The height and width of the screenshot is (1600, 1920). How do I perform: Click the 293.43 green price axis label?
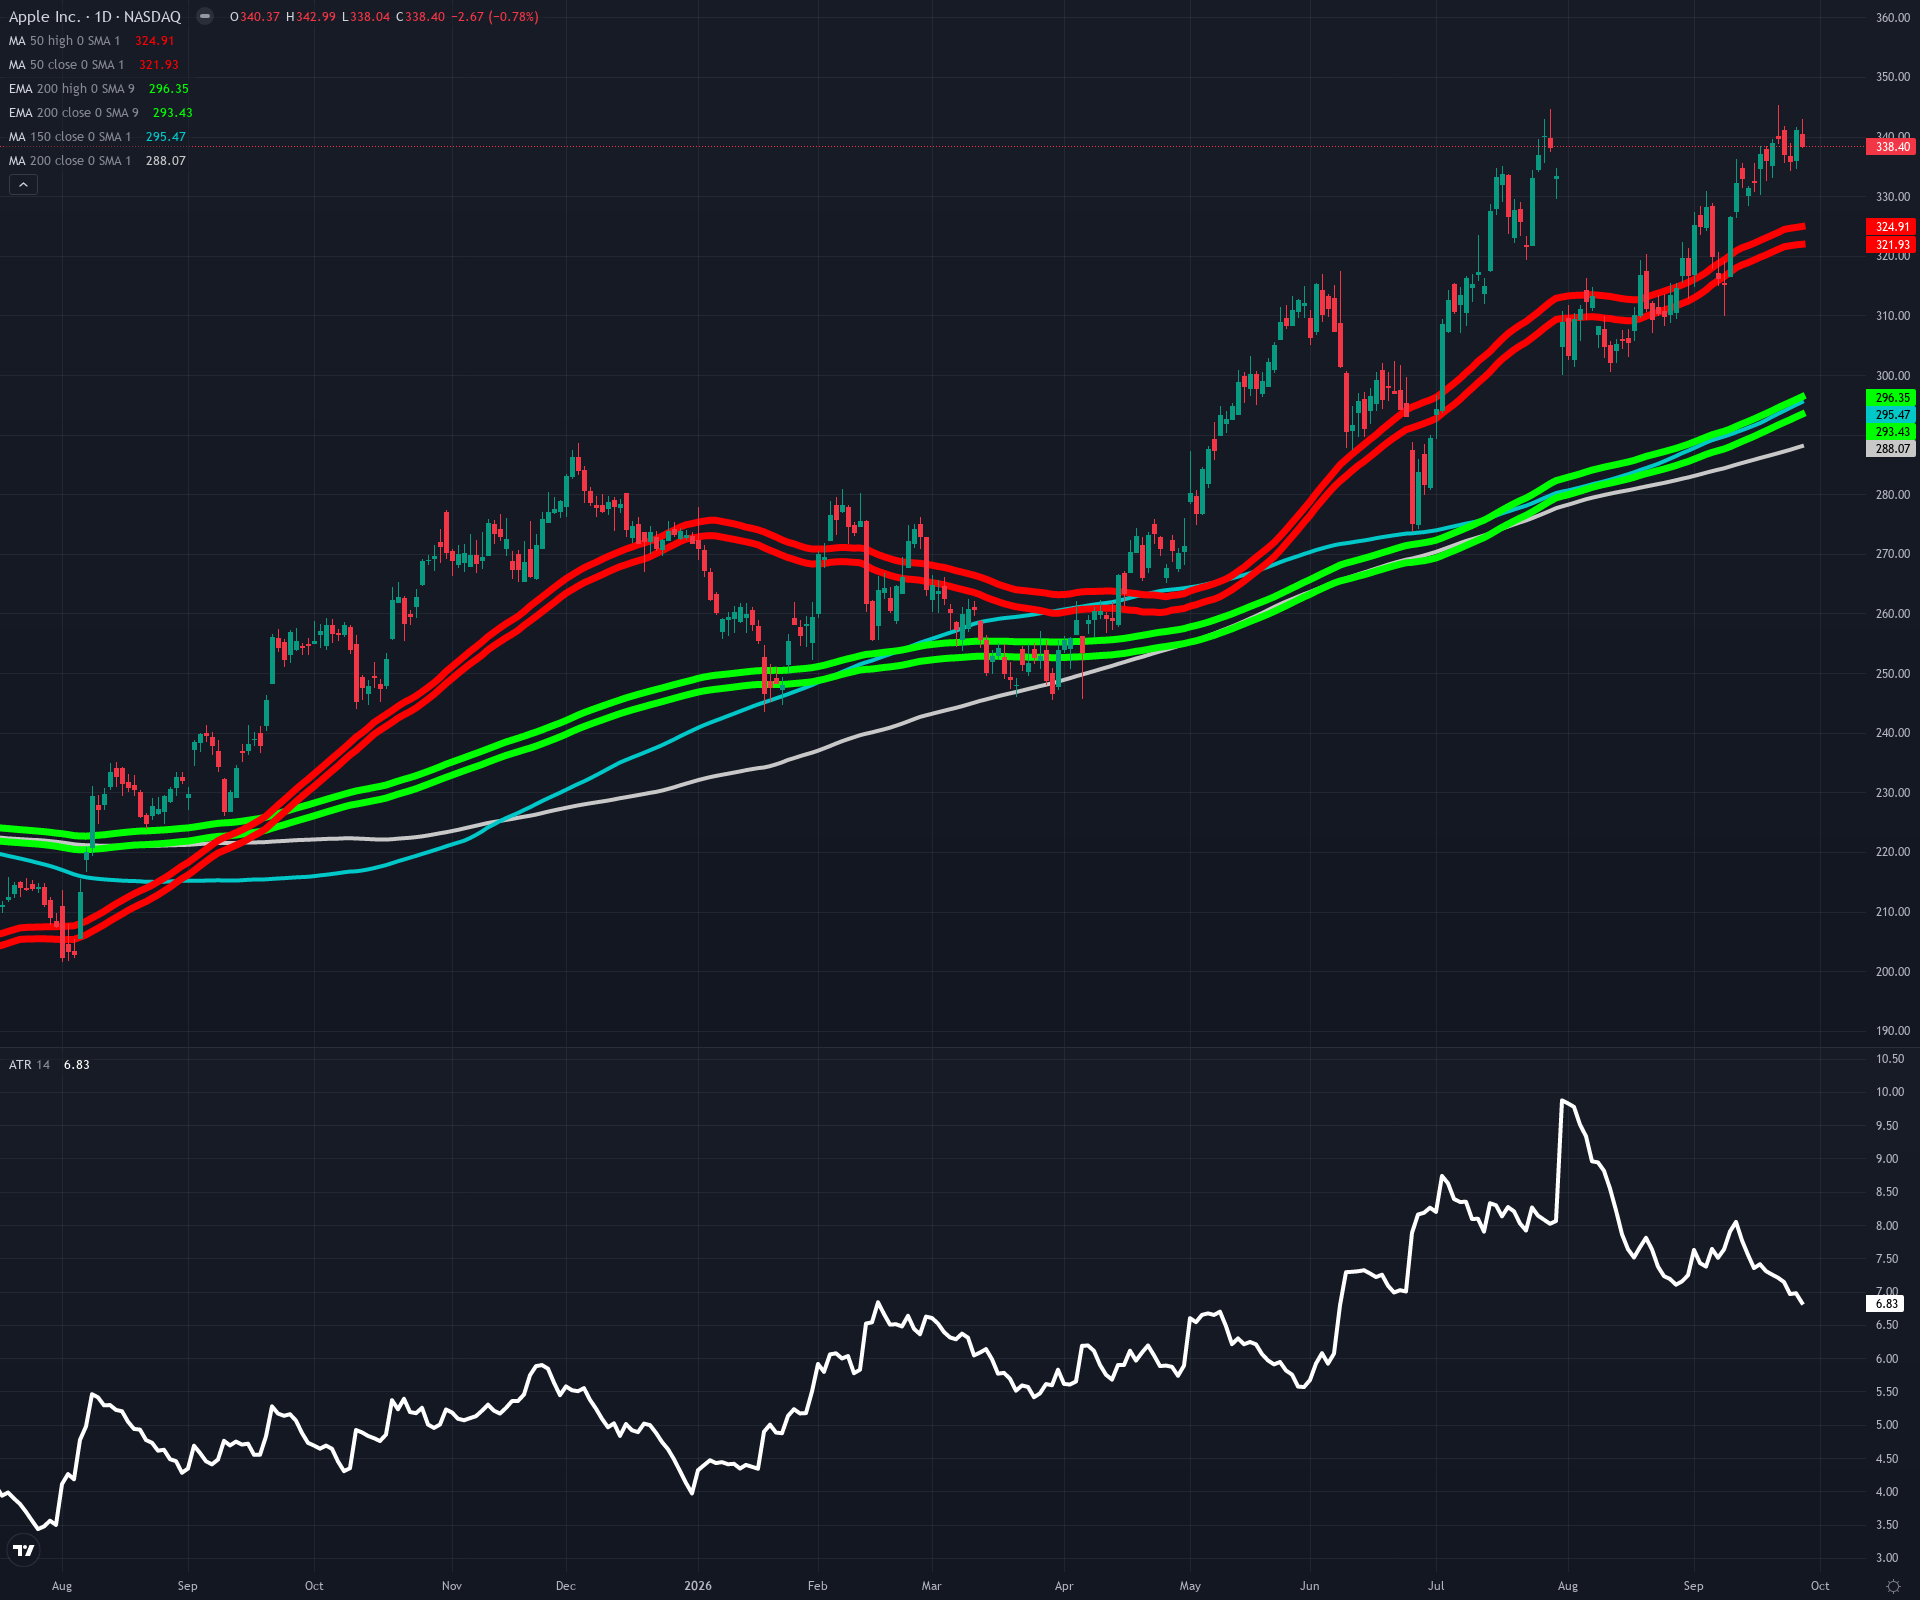click(1891, 432)
